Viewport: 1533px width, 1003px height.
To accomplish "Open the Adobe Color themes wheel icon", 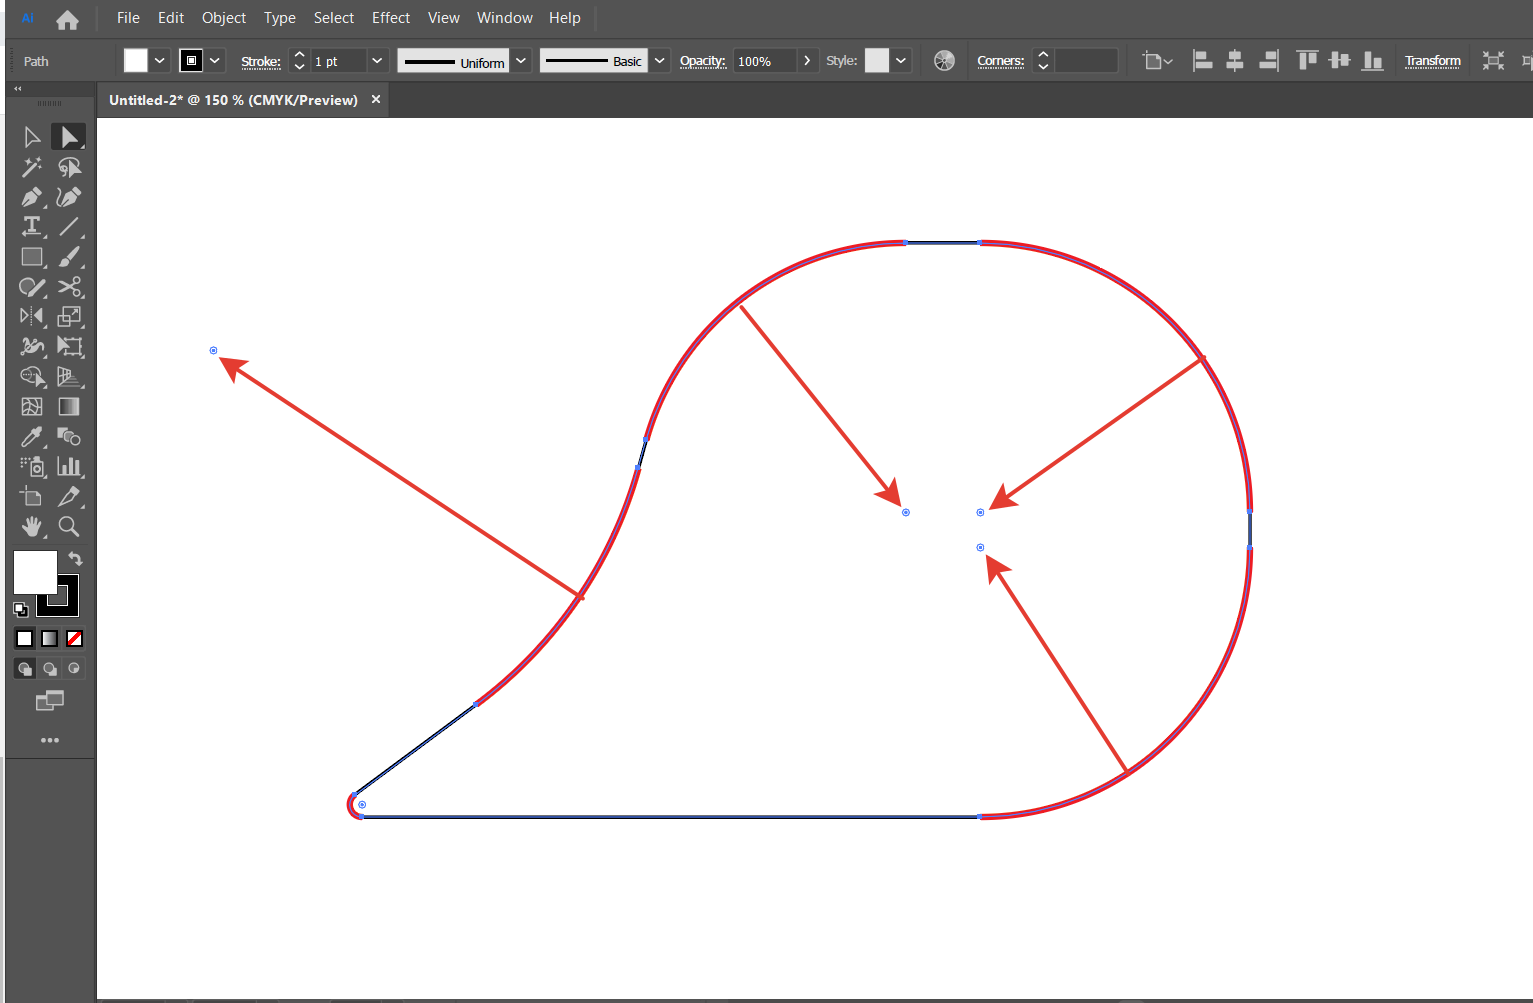I will click(x=944, y=60).
